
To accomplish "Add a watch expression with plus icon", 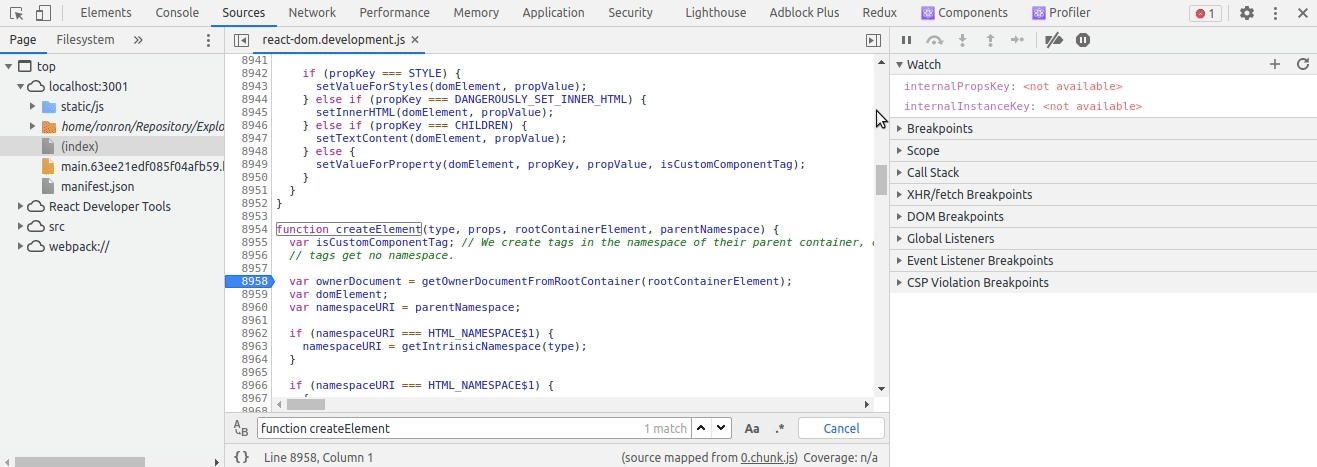I will point(1275,64).
